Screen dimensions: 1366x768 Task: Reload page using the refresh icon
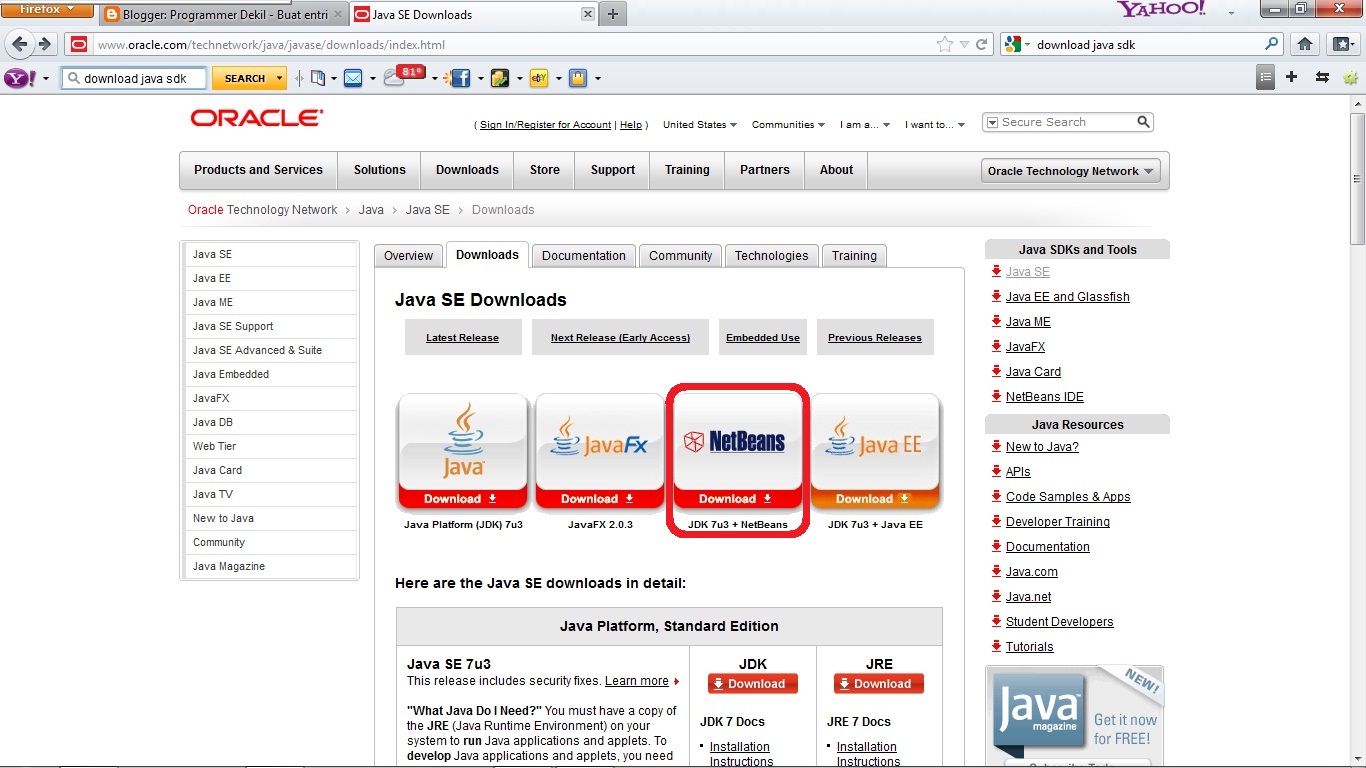click(982, 44)
